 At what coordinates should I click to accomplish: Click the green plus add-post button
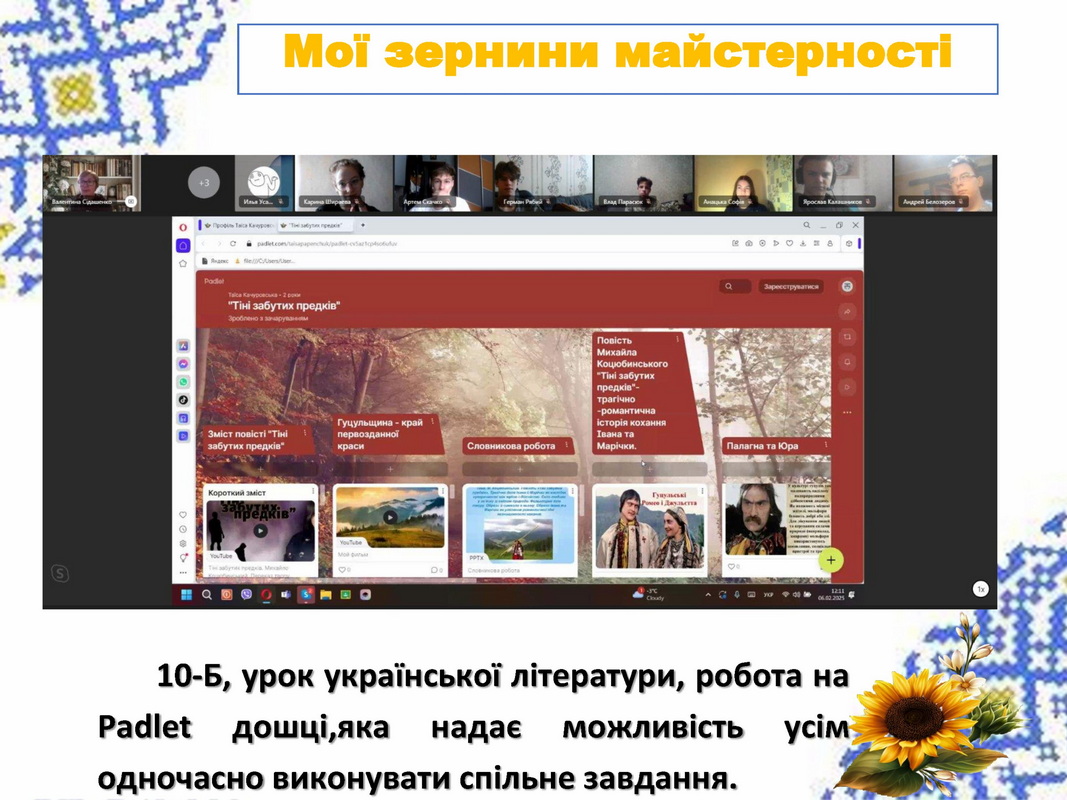click(831, 560)
